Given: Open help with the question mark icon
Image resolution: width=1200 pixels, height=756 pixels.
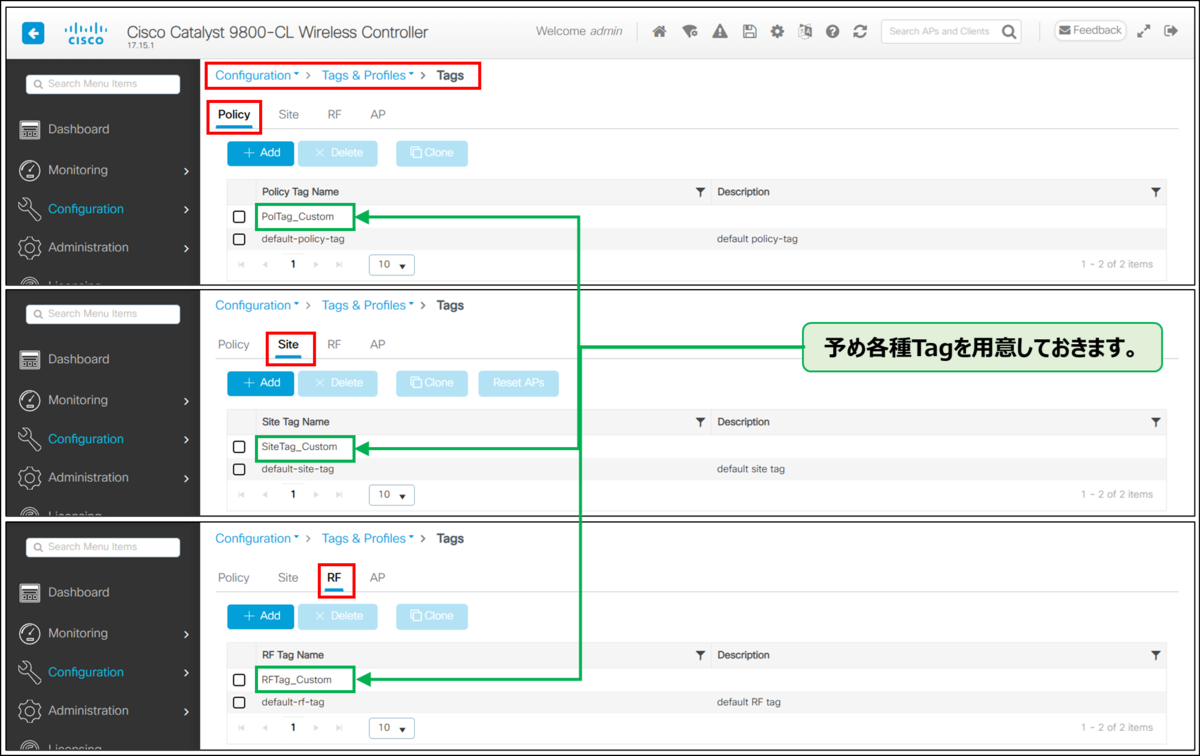Looking at the screenshot, I should click(x=832, y=31).
